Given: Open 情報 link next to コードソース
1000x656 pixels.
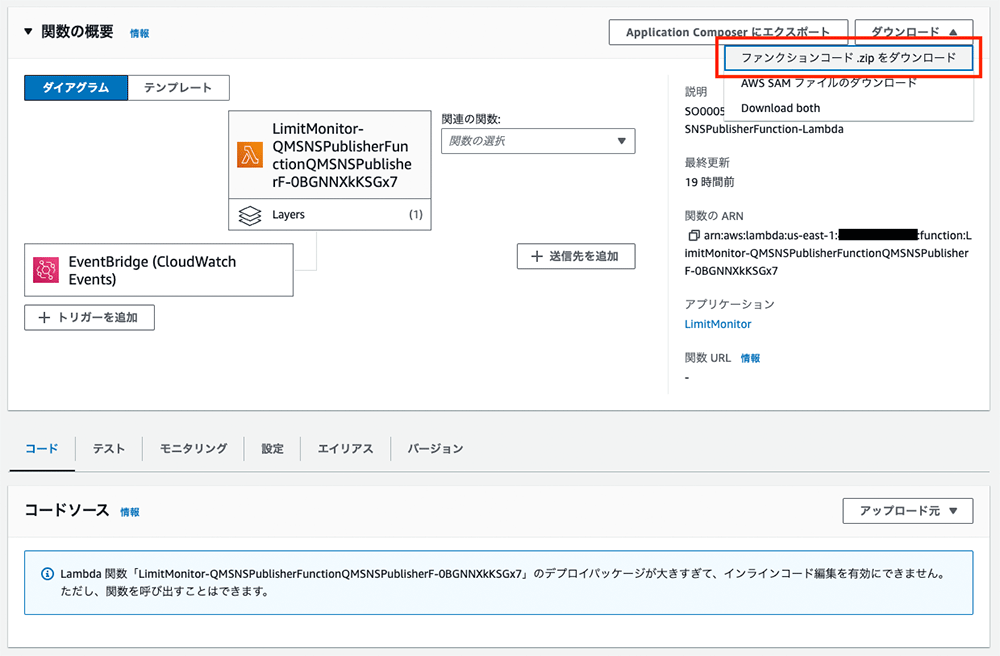Looking at the screenshot, I should click(129, 512).
